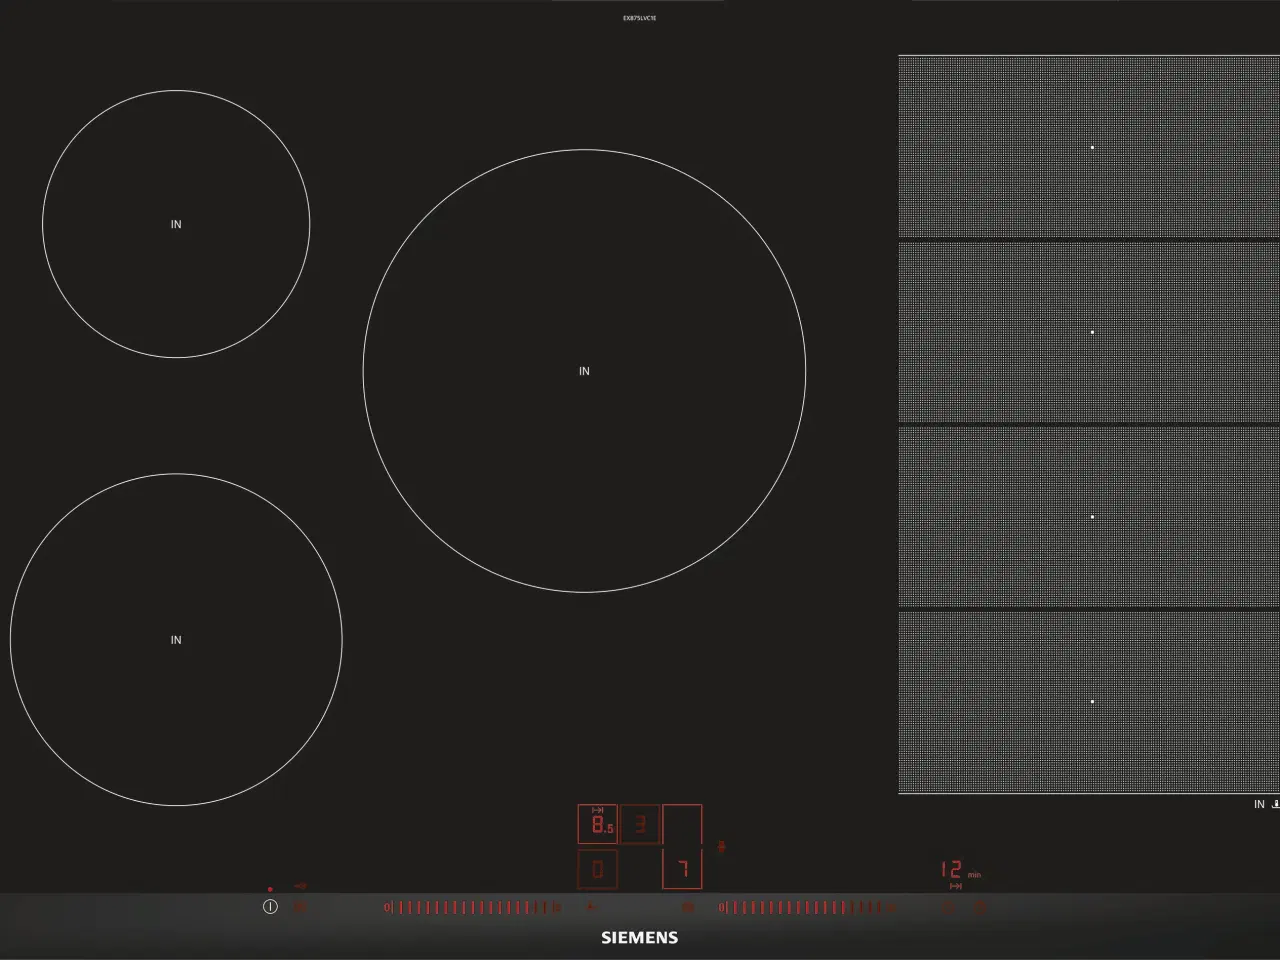Tap the rightmost red sensor icon on the control strip
Image resolution: width=1280 pixels, height=960 pixels.
[x=980, y=907]
